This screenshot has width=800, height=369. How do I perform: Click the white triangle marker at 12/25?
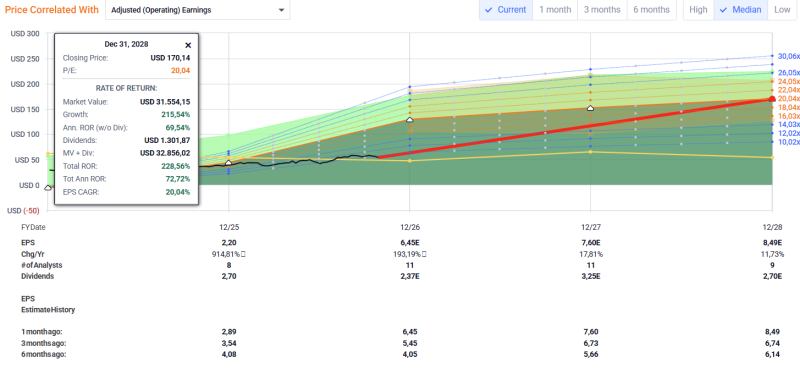pos(229,162)
